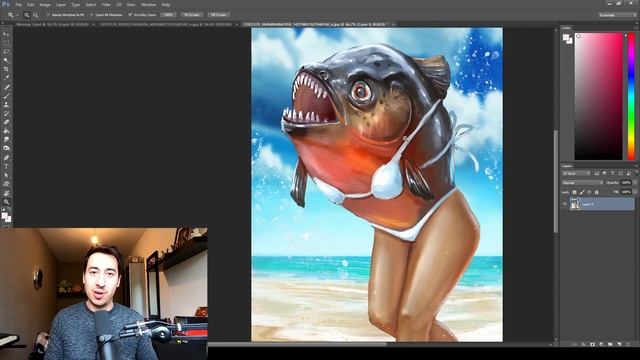Open the Layers panel flyout menu
The height and width of the screenshot is (360, 640).
coord(636,166)
